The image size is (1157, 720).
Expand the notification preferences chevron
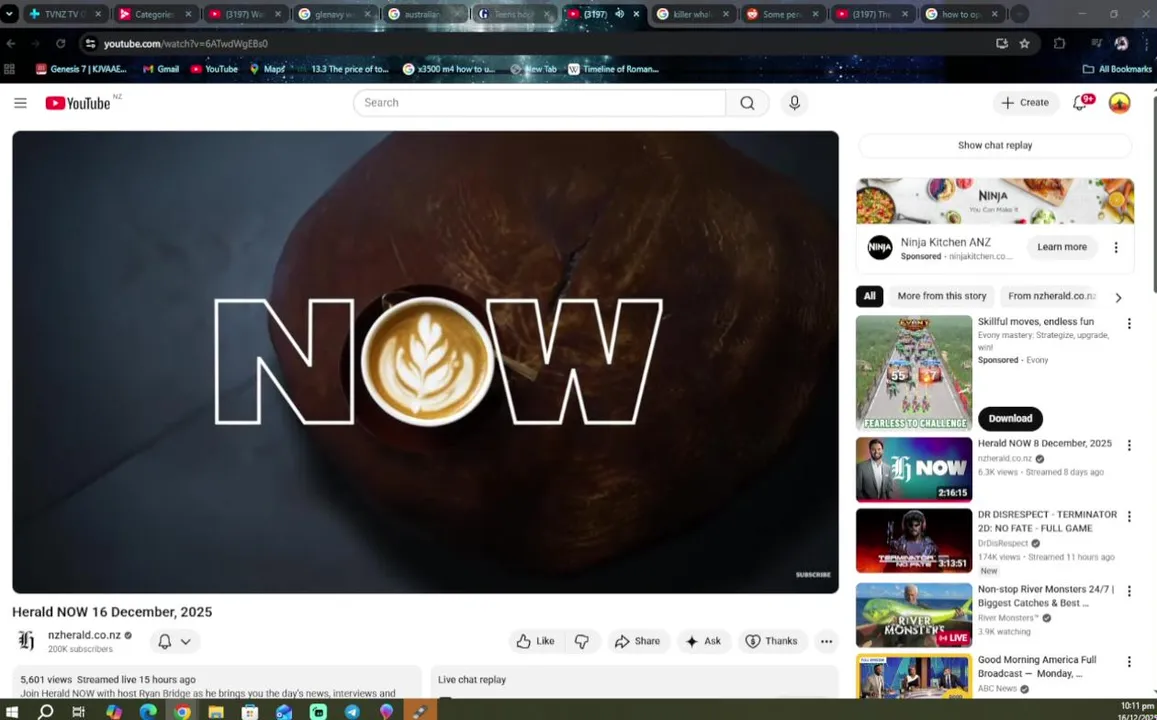[x=186, y=641]
